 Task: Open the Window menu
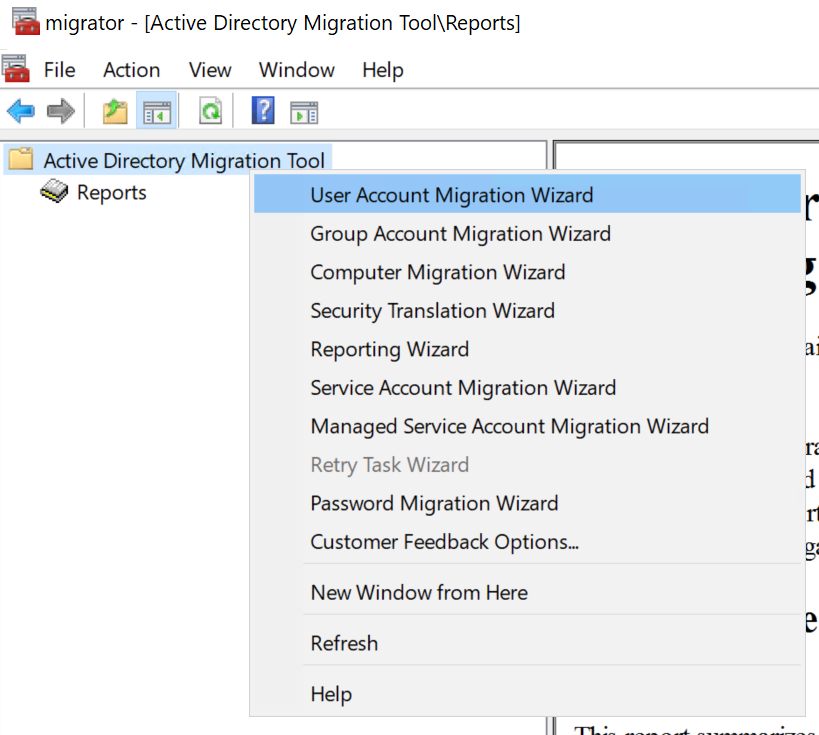click(297, 70)
